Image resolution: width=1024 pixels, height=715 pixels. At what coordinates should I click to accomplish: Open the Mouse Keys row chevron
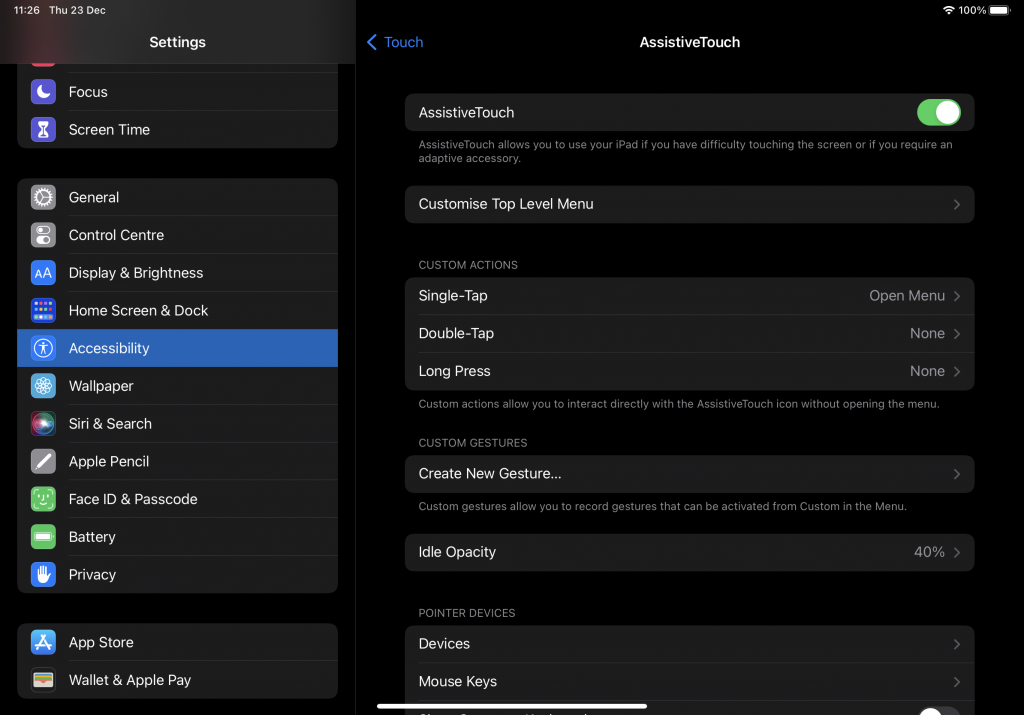pyautogui.click(x=957, y=682)
